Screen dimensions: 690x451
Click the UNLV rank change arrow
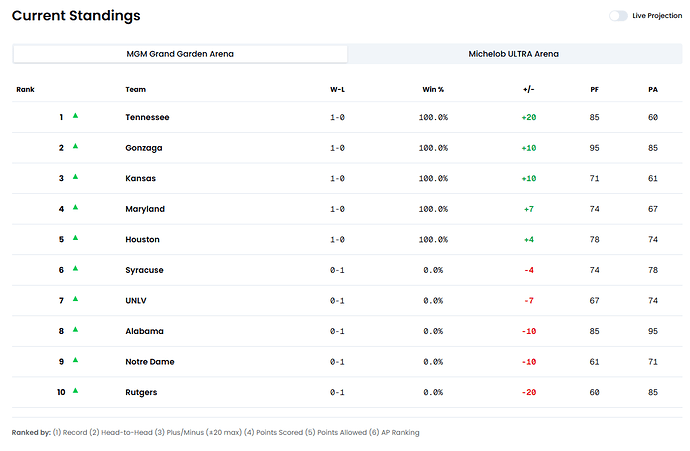coord(75,299)
